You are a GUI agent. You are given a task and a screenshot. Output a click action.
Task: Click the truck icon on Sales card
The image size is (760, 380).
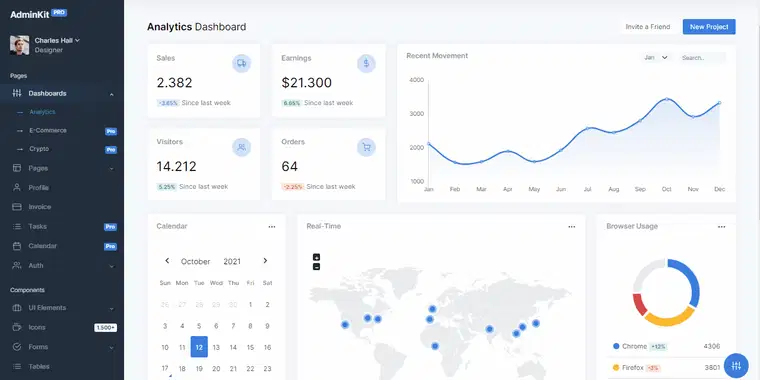[241, 63]
